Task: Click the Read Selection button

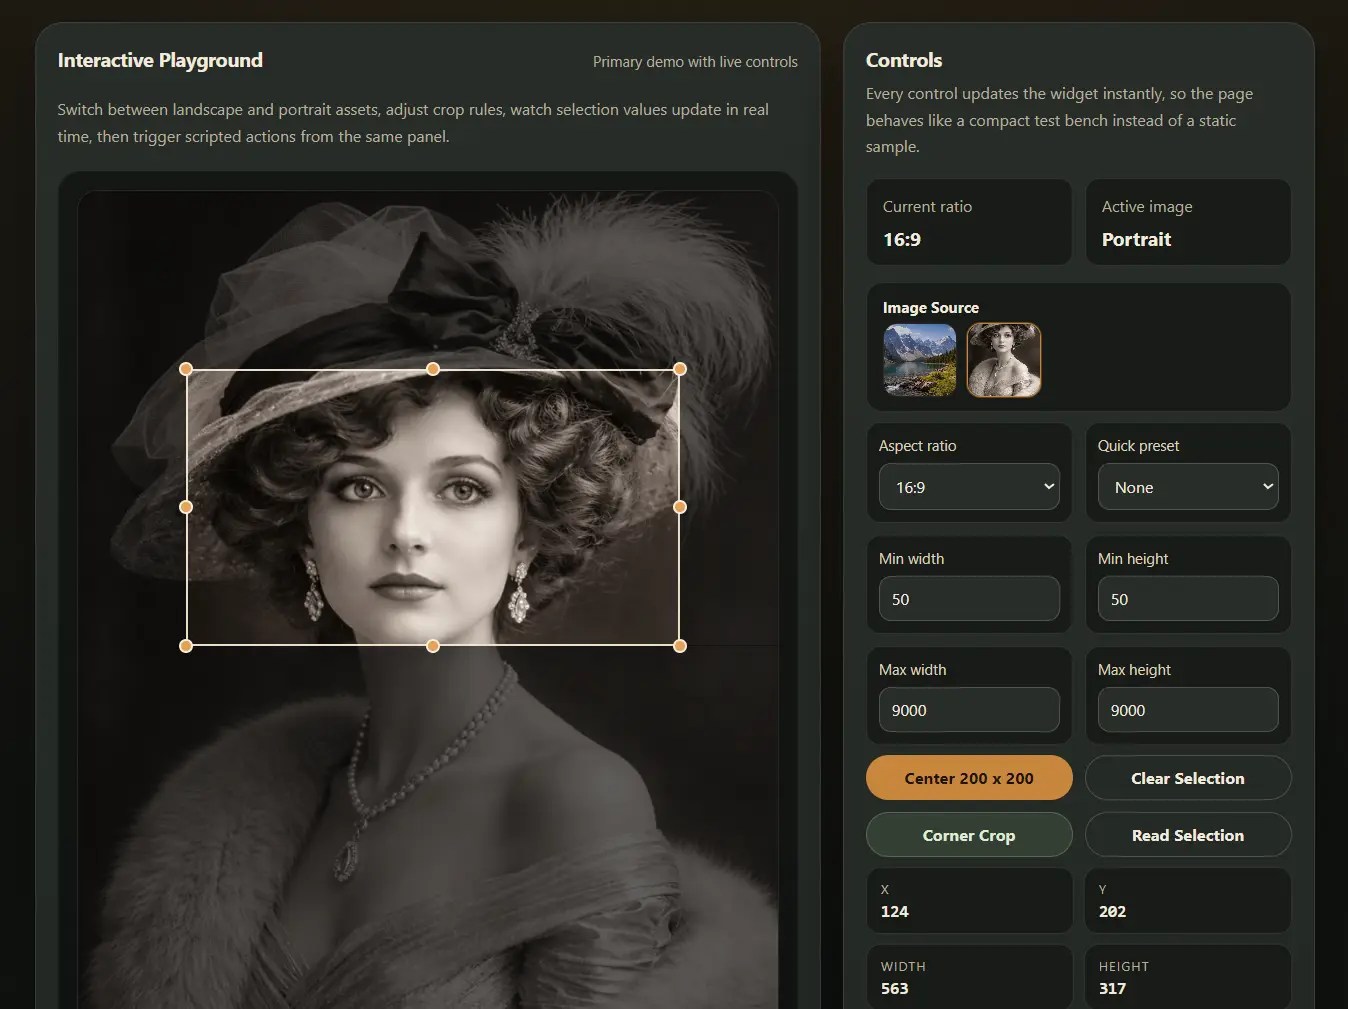Action: tap(1187, 835)
